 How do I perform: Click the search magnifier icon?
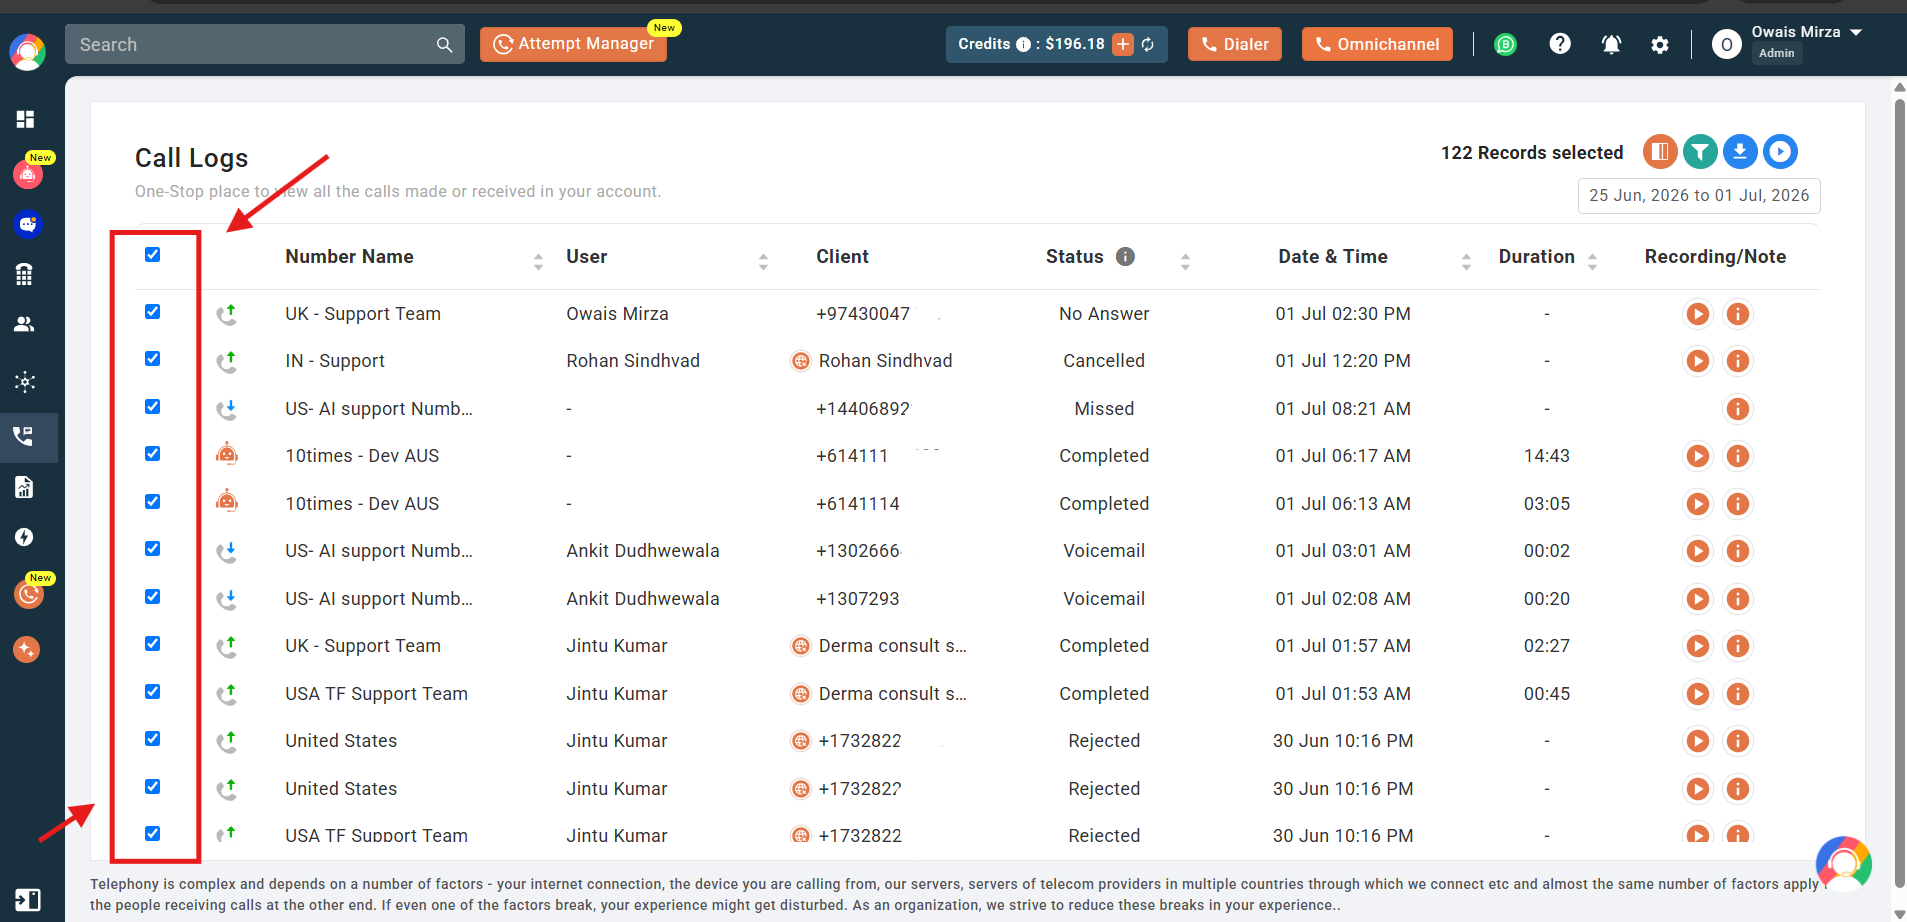[444, 45]
